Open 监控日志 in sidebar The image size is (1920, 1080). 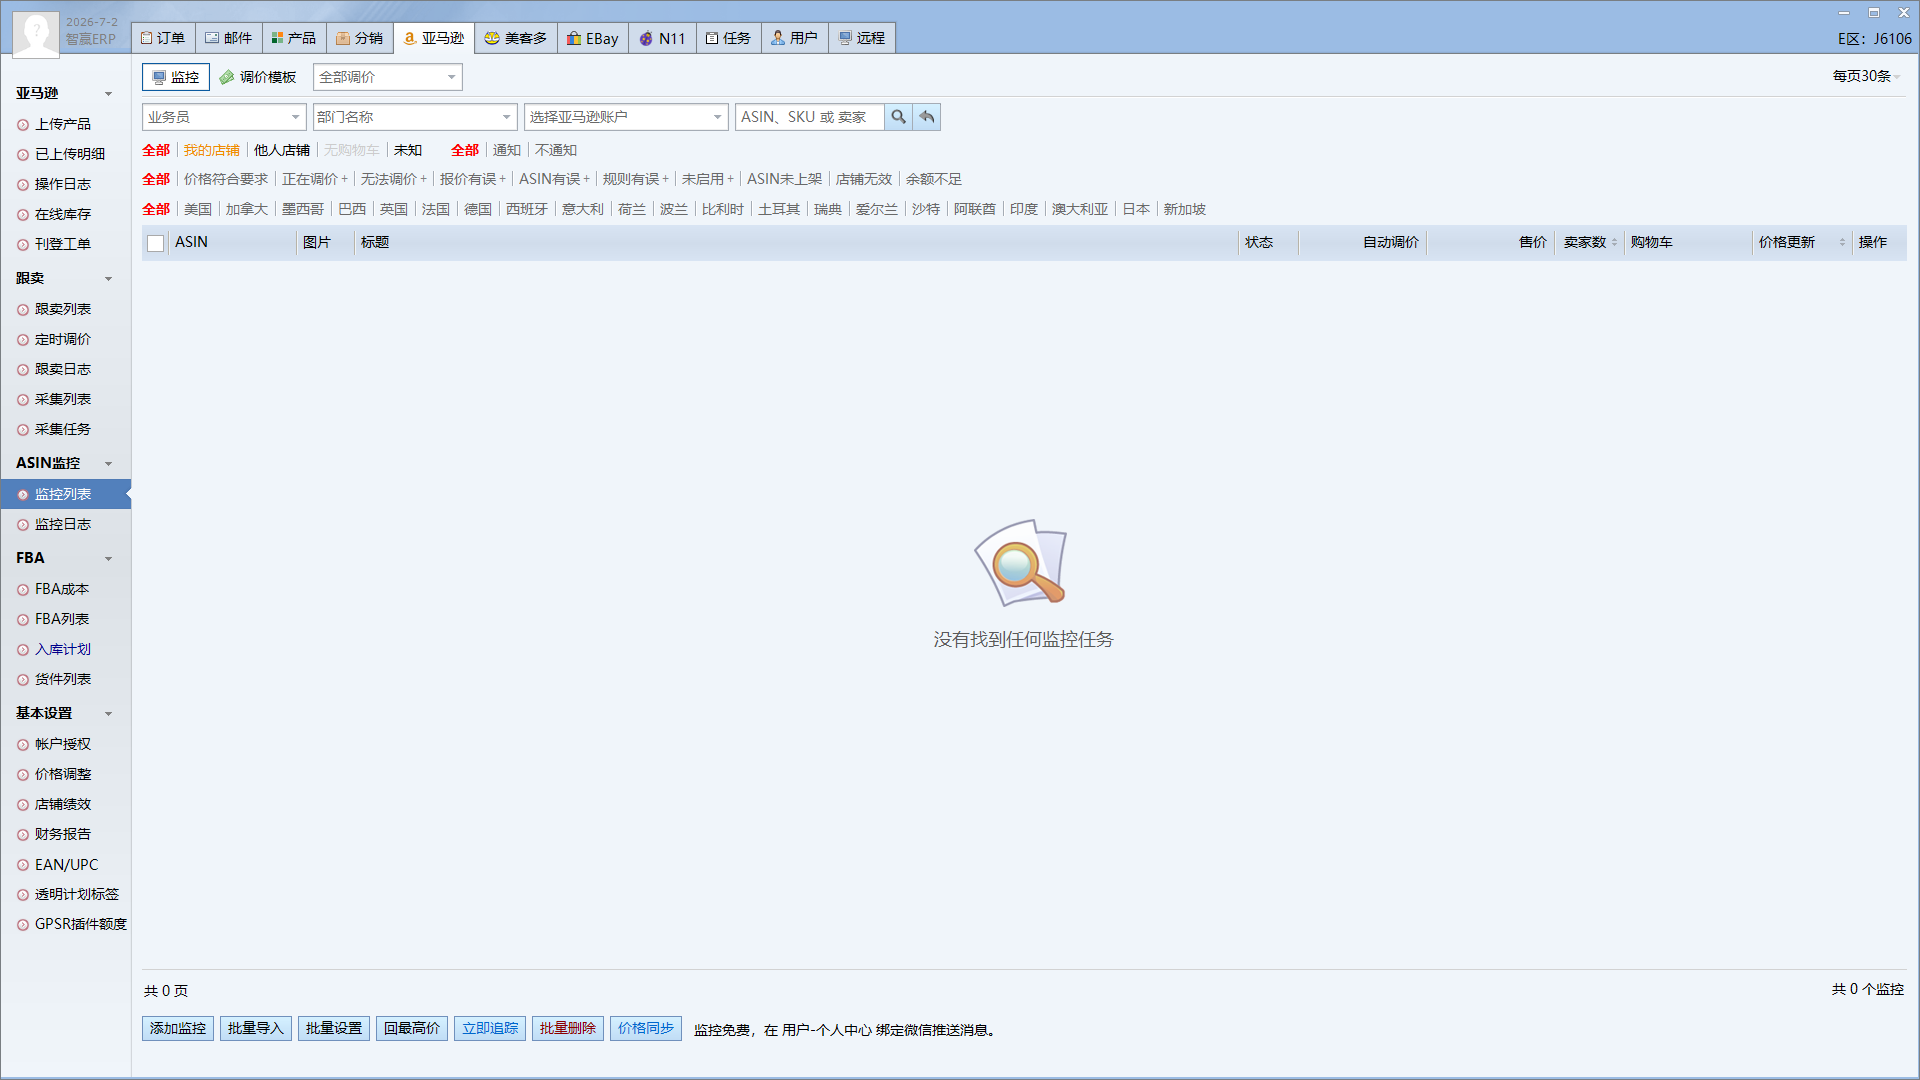click(63, 524)
